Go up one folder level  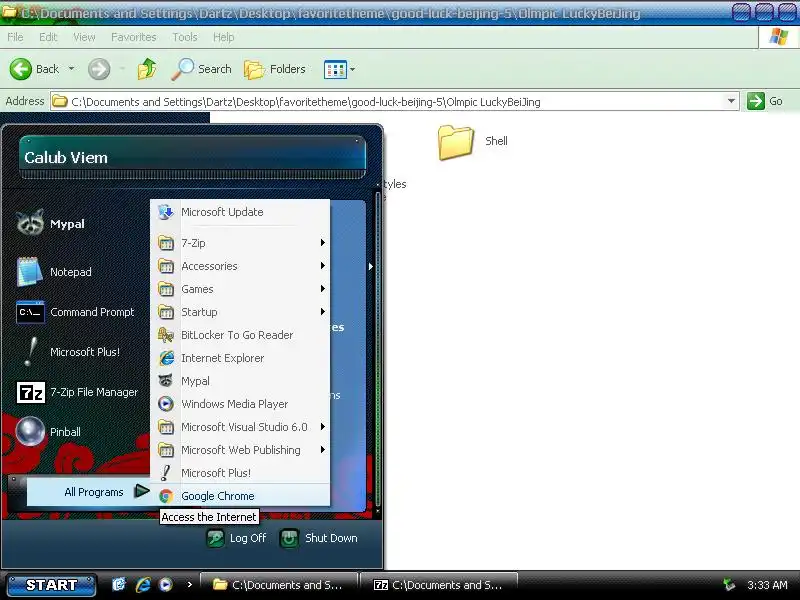(147, 69)
